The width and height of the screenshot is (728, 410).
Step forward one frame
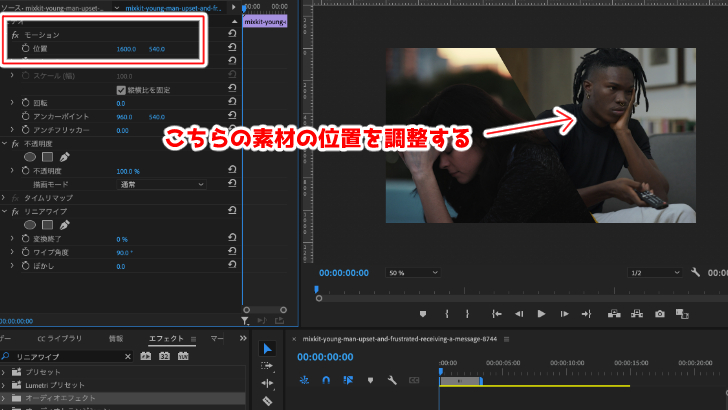tap(564, 314)
